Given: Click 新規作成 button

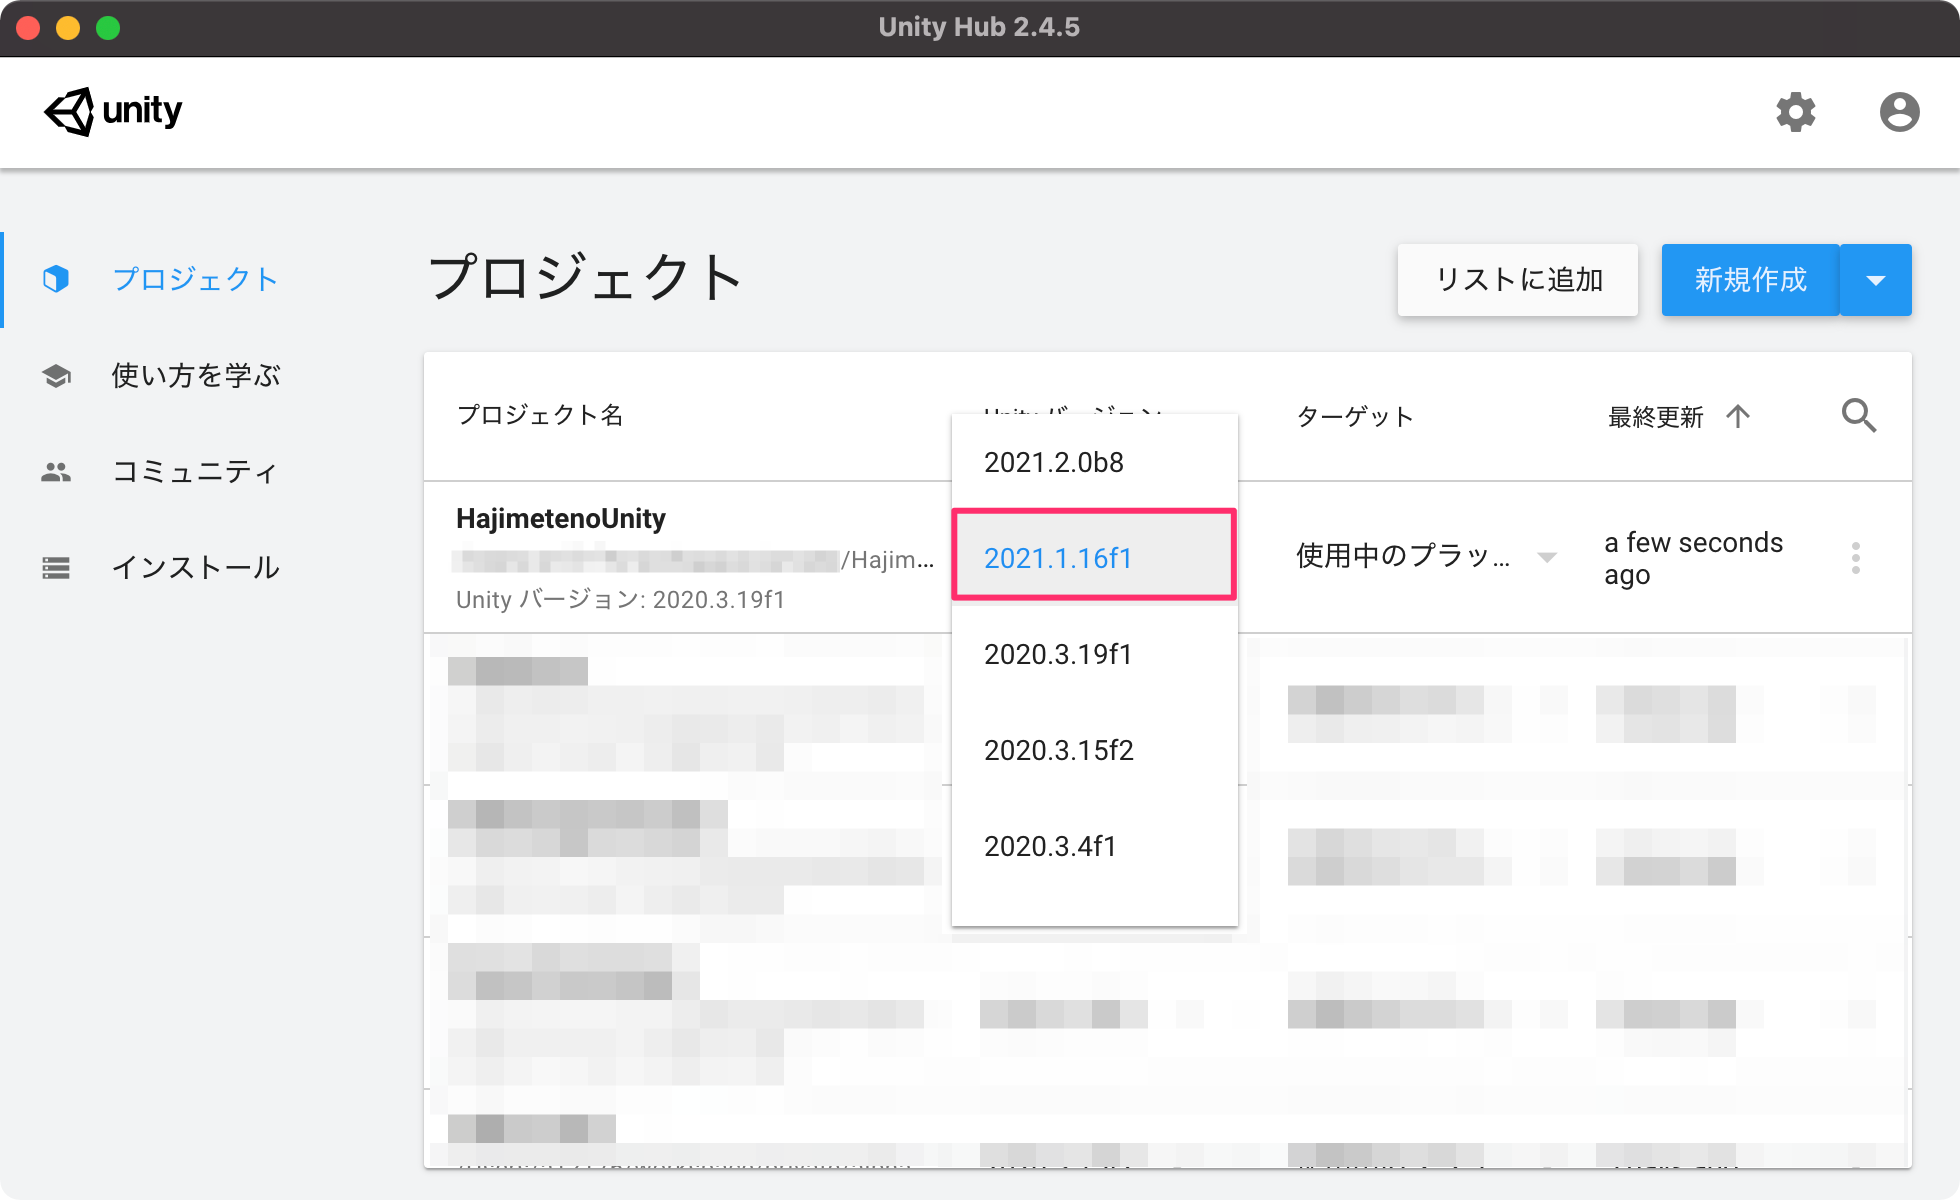Looking at the screenshot, I should (1750, 280).
